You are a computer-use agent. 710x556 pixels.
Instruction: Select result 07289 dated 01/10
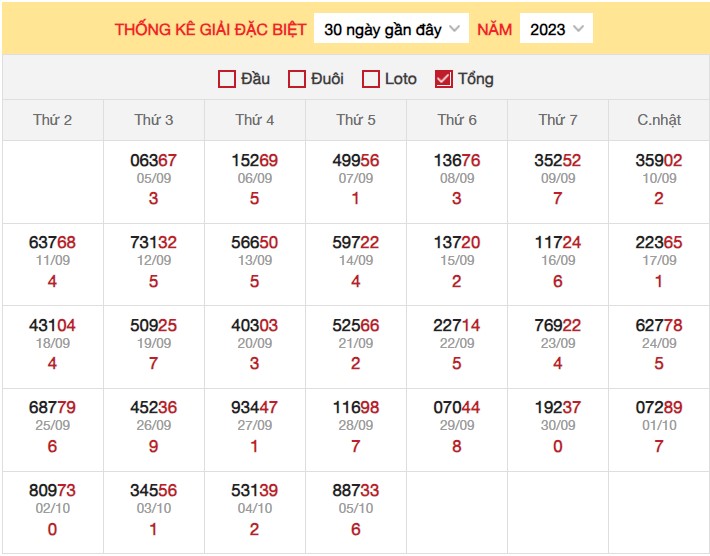(659, 407)
